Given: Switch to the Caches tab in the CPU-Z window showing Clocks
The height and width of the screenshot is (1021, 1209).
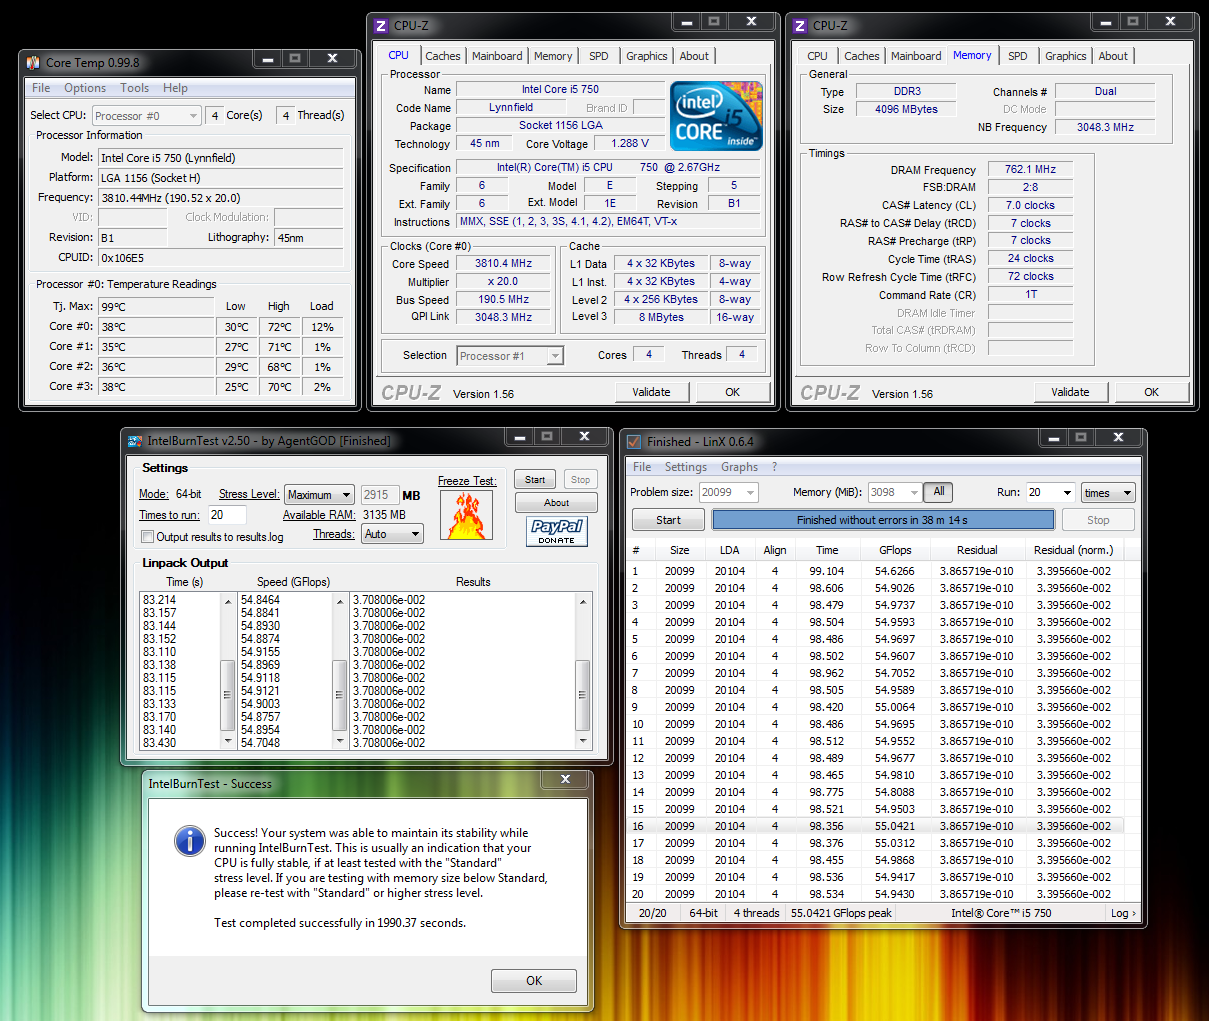Looking at the screenshot, I should [442, 56].
